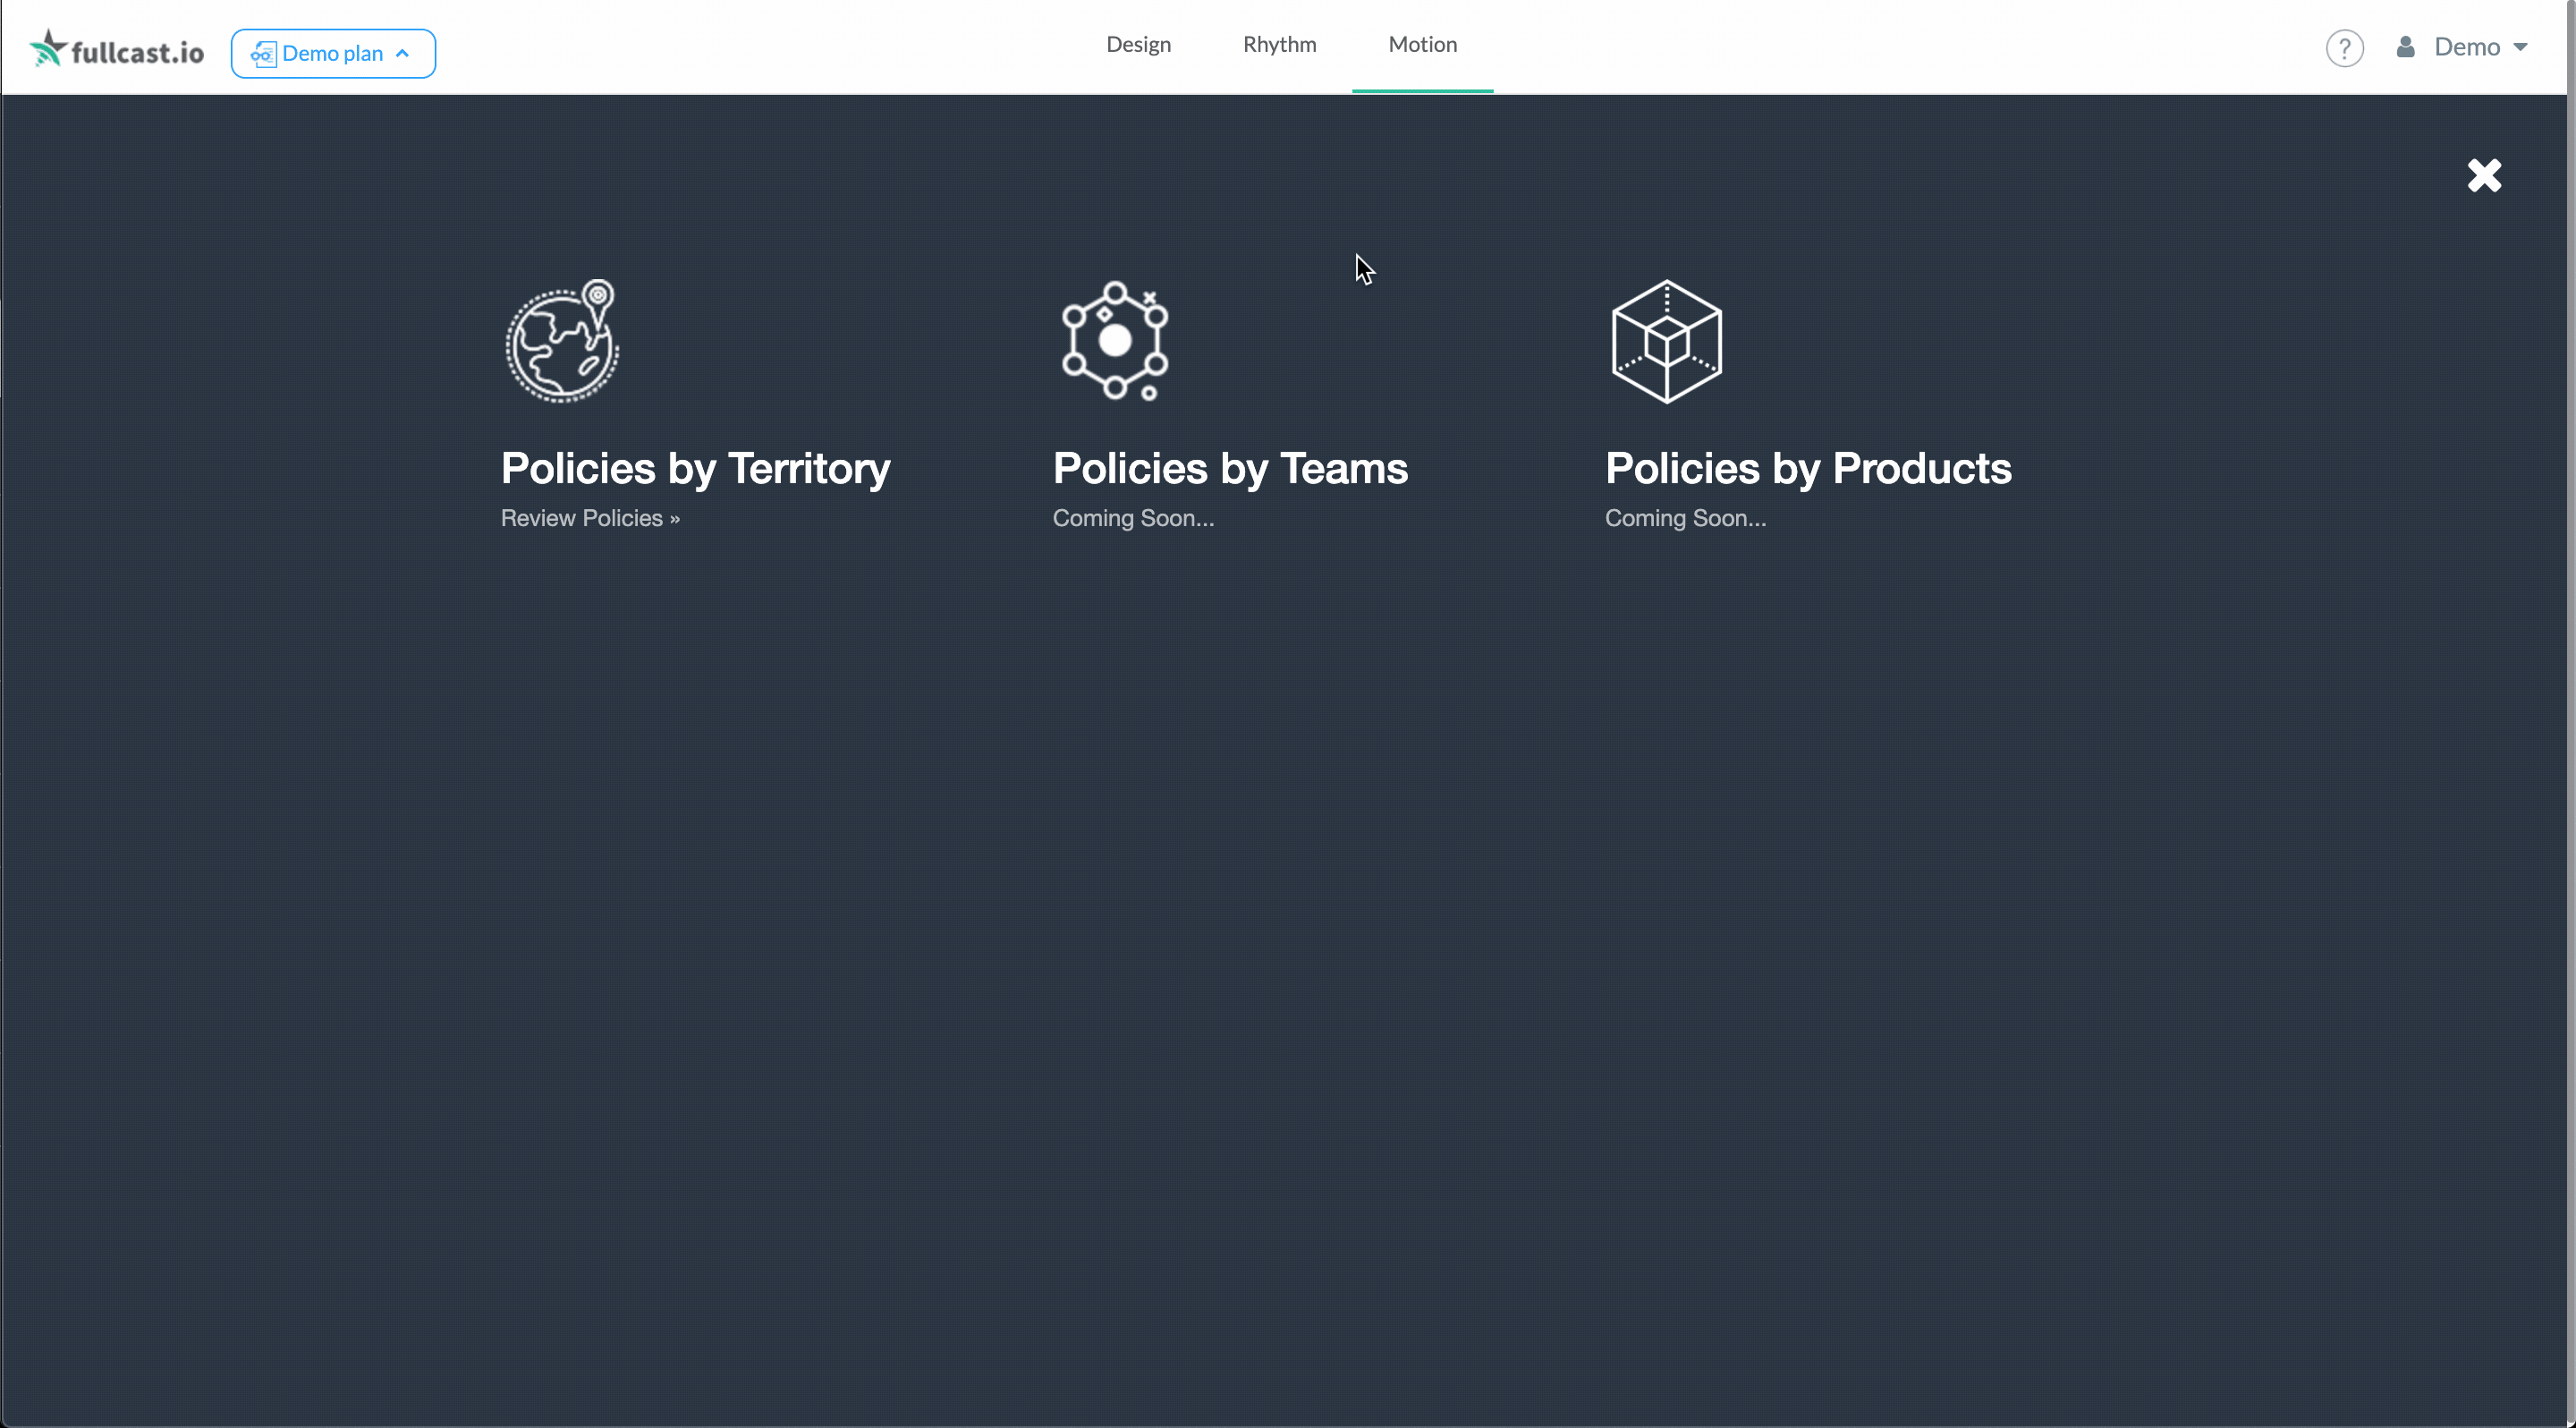Close the policies overlay with X
This screenshot has width=2576, height=1428.
pyautogui.click(x=2484, y=176)
